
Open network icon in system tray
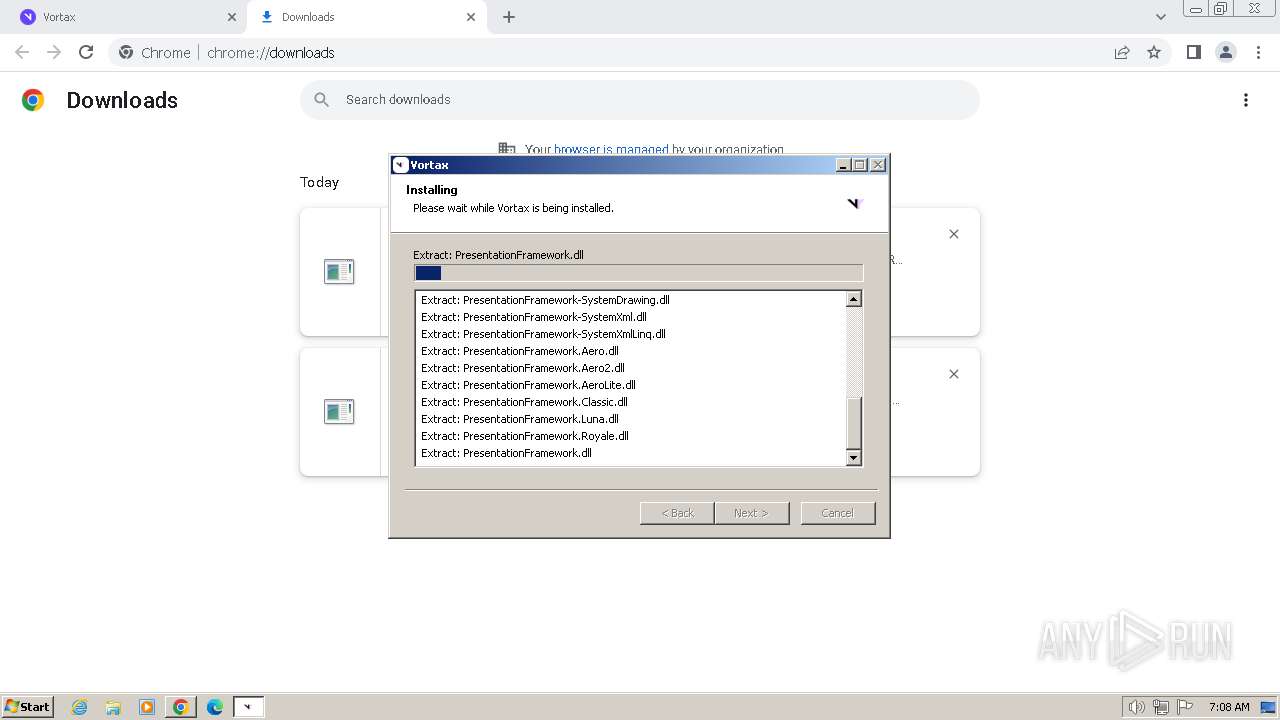tap(1161, 707)
